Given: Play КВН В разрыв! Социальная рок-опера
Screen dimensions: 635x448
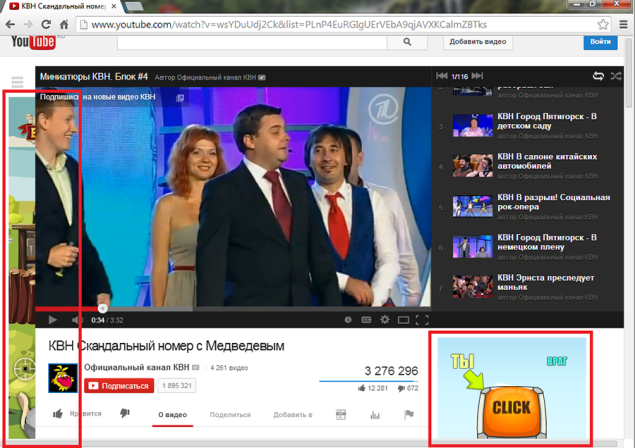Looking at the screenshot, I should tap(554, 202).
